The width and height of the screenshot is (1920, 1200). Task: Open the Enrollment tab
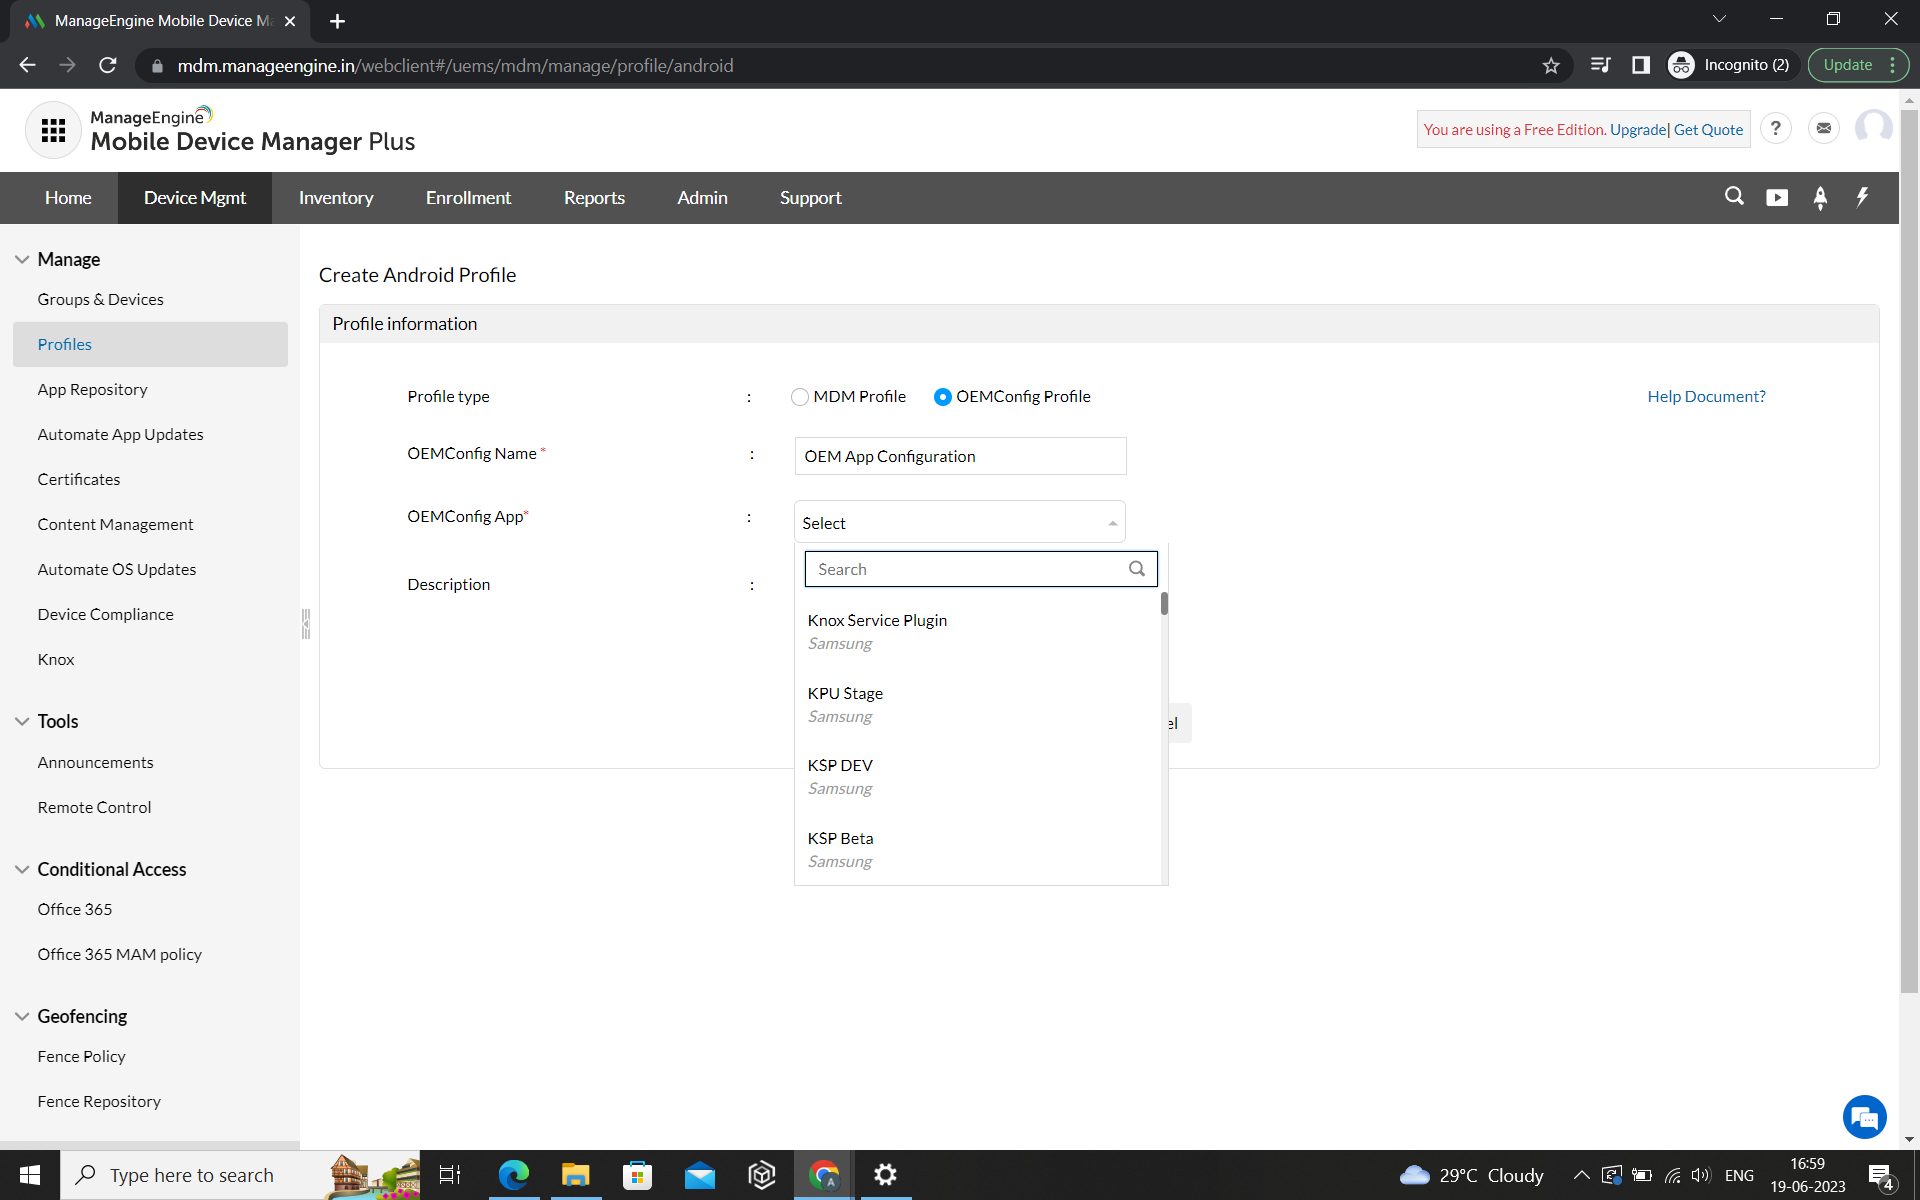pos(468,198)
